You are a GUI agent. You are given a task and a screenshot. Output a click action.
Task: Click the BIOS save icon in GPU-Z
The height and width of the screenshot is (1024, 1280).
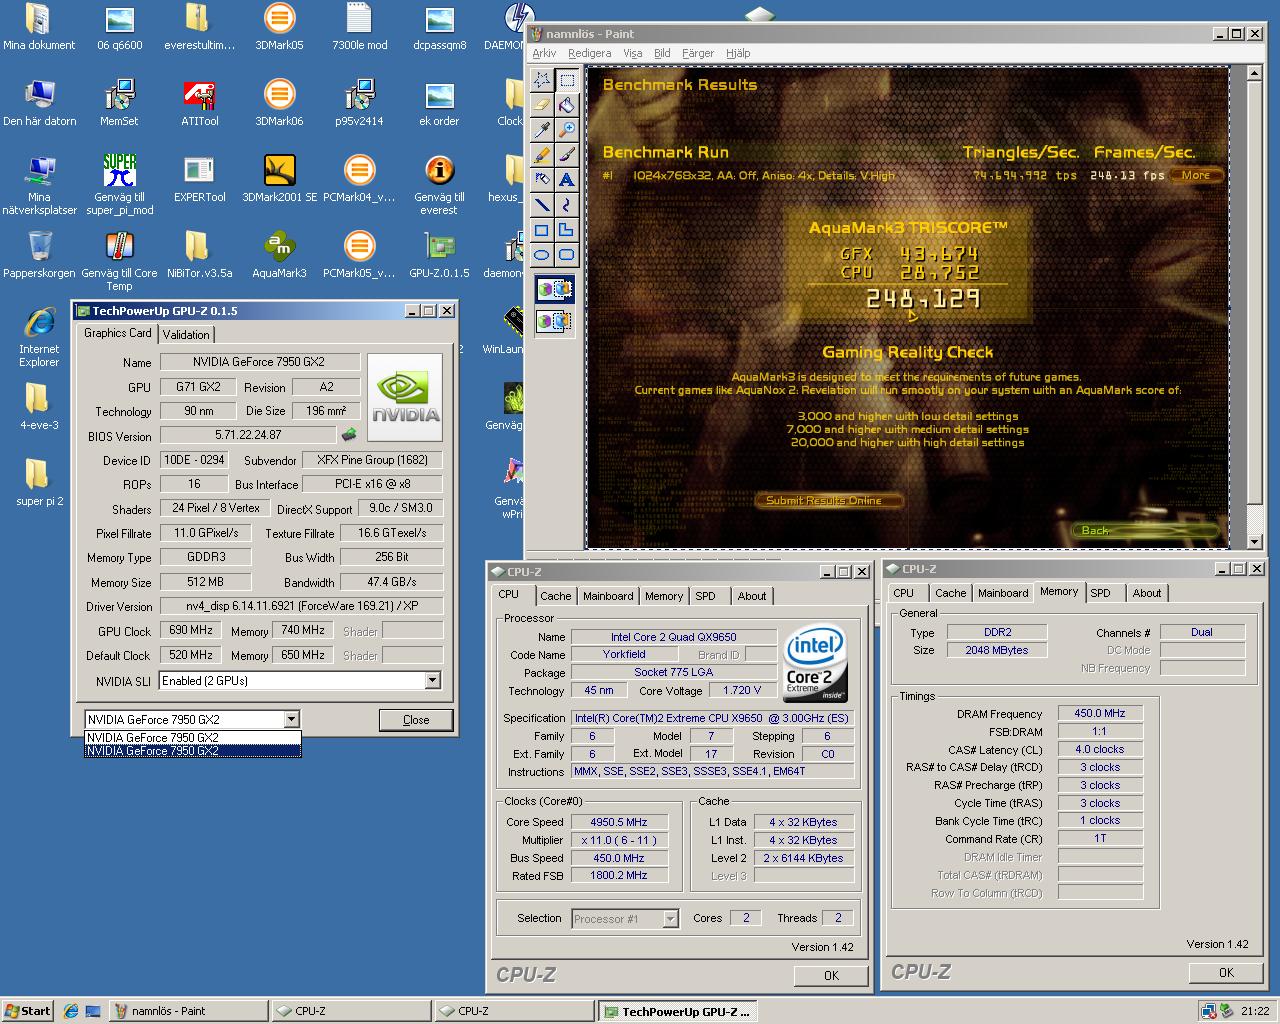pos(348,435)
